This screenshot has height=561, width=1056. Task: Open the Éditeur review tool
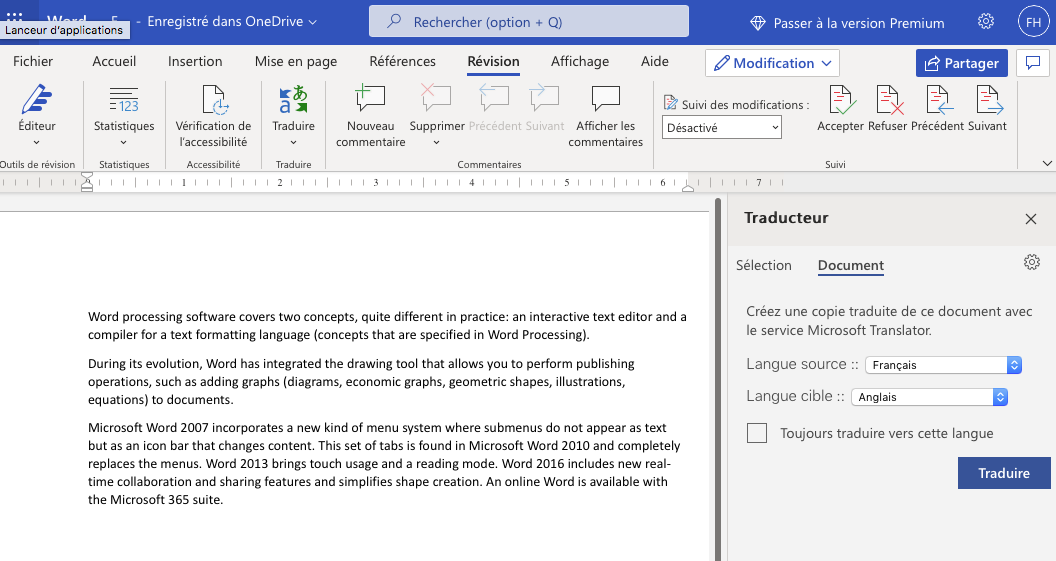click(37, 114)
